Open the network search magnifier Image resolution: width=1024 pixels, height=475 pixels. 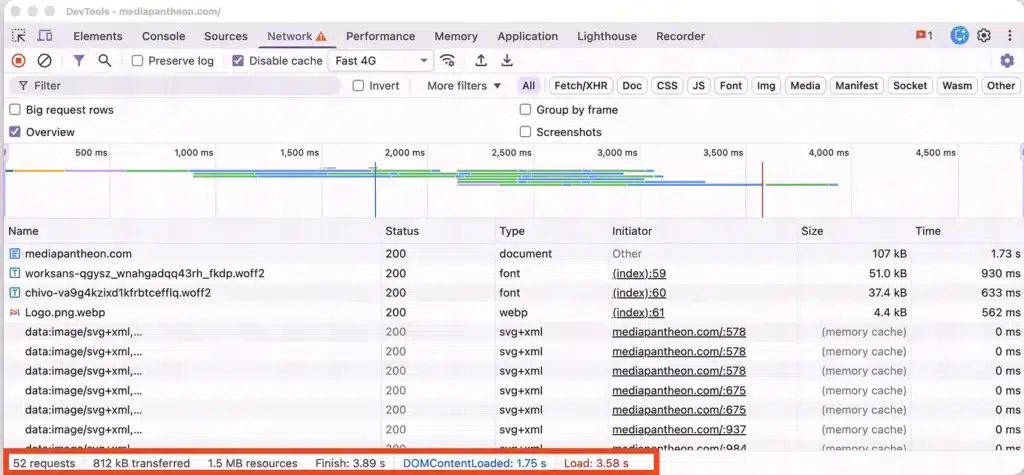coord(104,61)
